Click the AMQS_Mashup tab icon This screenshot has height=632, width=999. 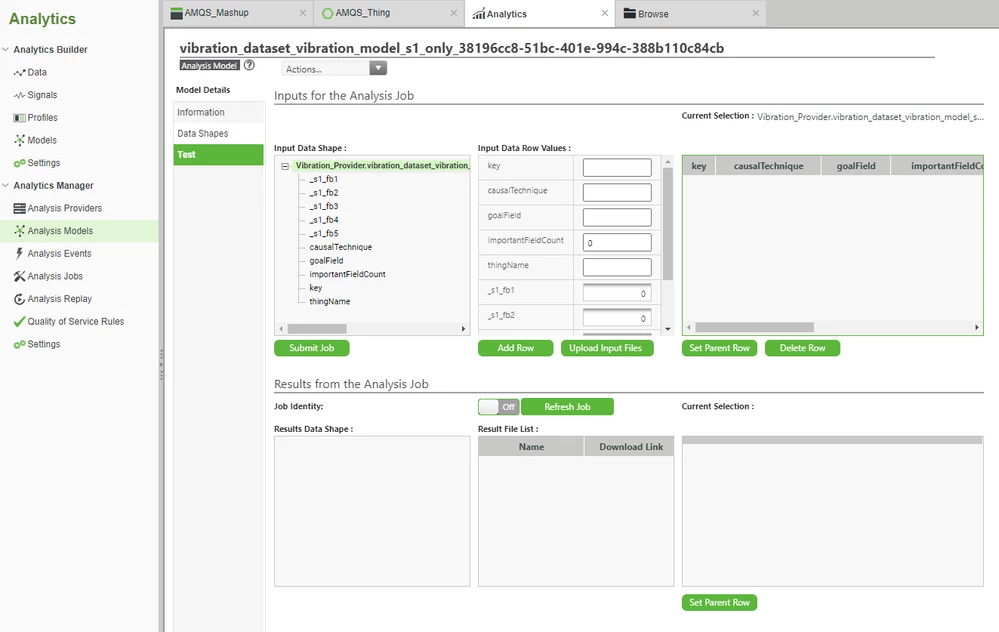click(176, 13)
